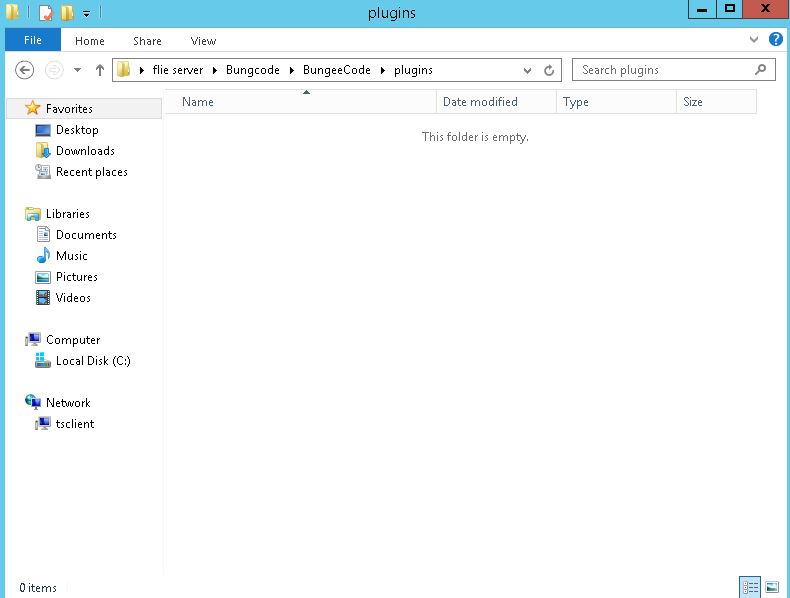Open Explorer Help question mark icon
Screen dimensions: 790x598
click(775, 40)
